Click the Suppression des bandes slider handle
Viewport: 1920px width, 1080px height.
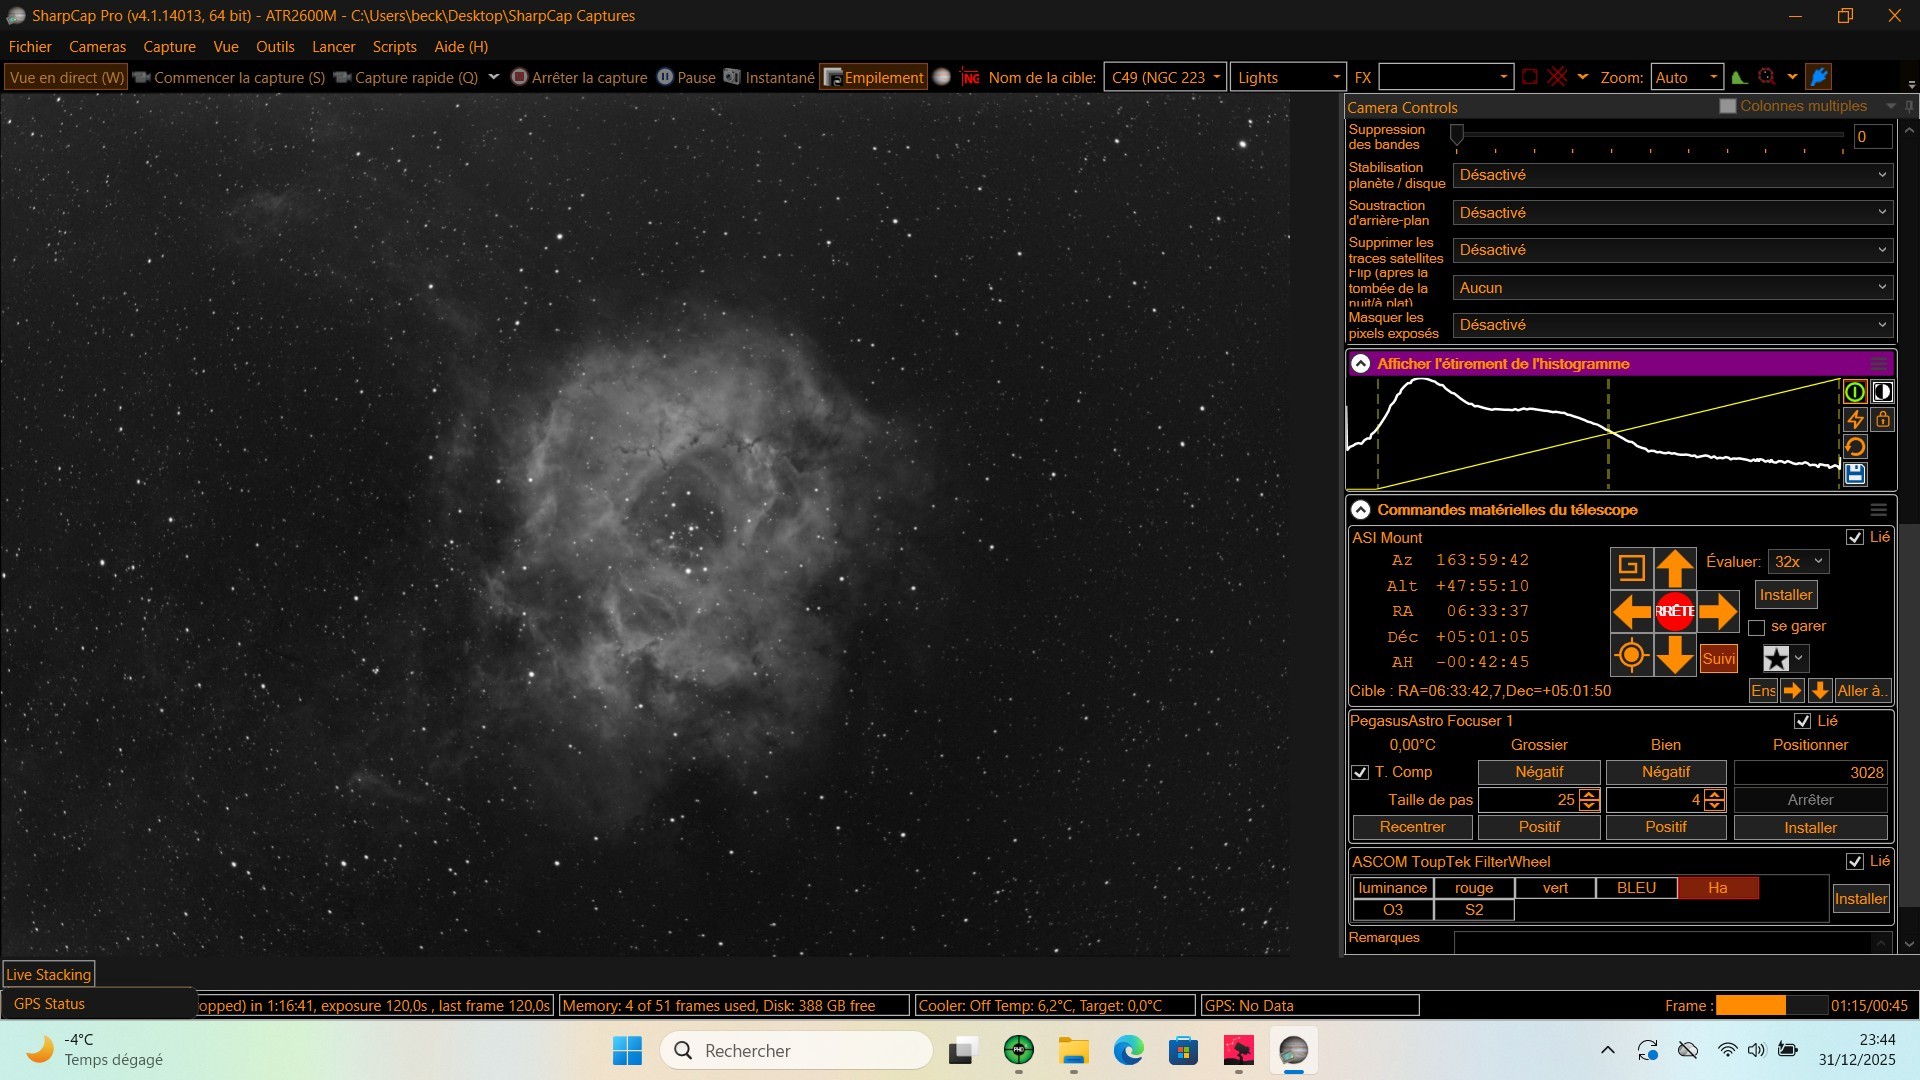[x=1457, y=135]
